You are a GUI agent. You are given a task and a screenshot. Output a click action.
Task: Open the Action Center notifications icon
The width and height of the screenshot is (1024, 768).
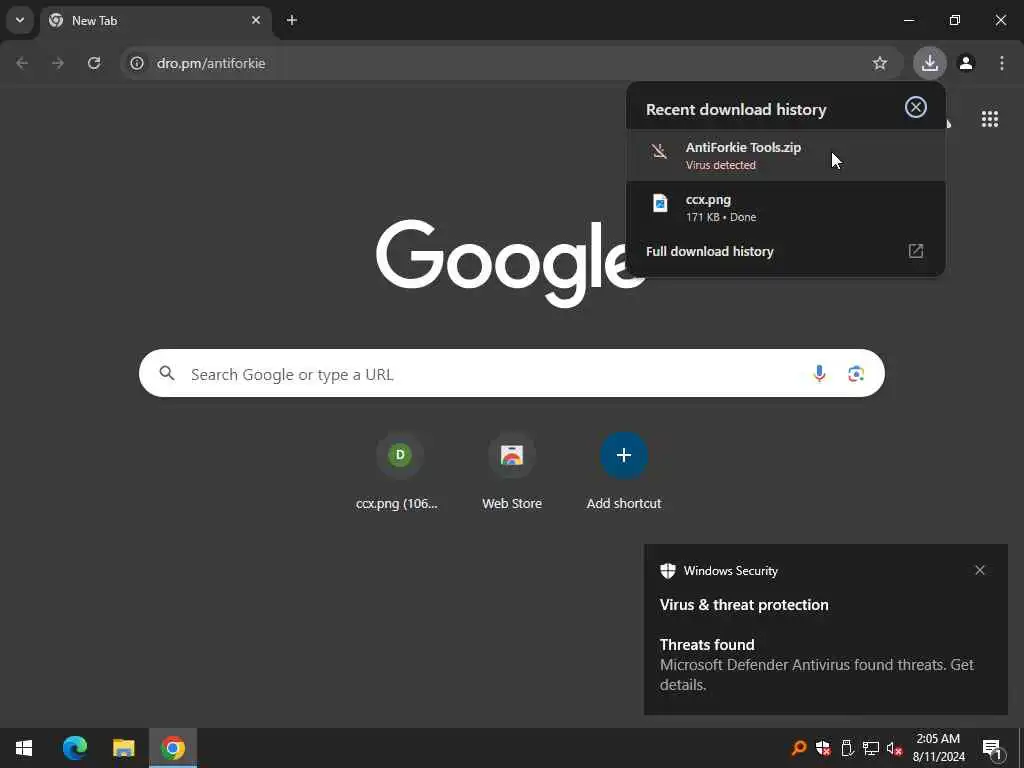(992, 749)
